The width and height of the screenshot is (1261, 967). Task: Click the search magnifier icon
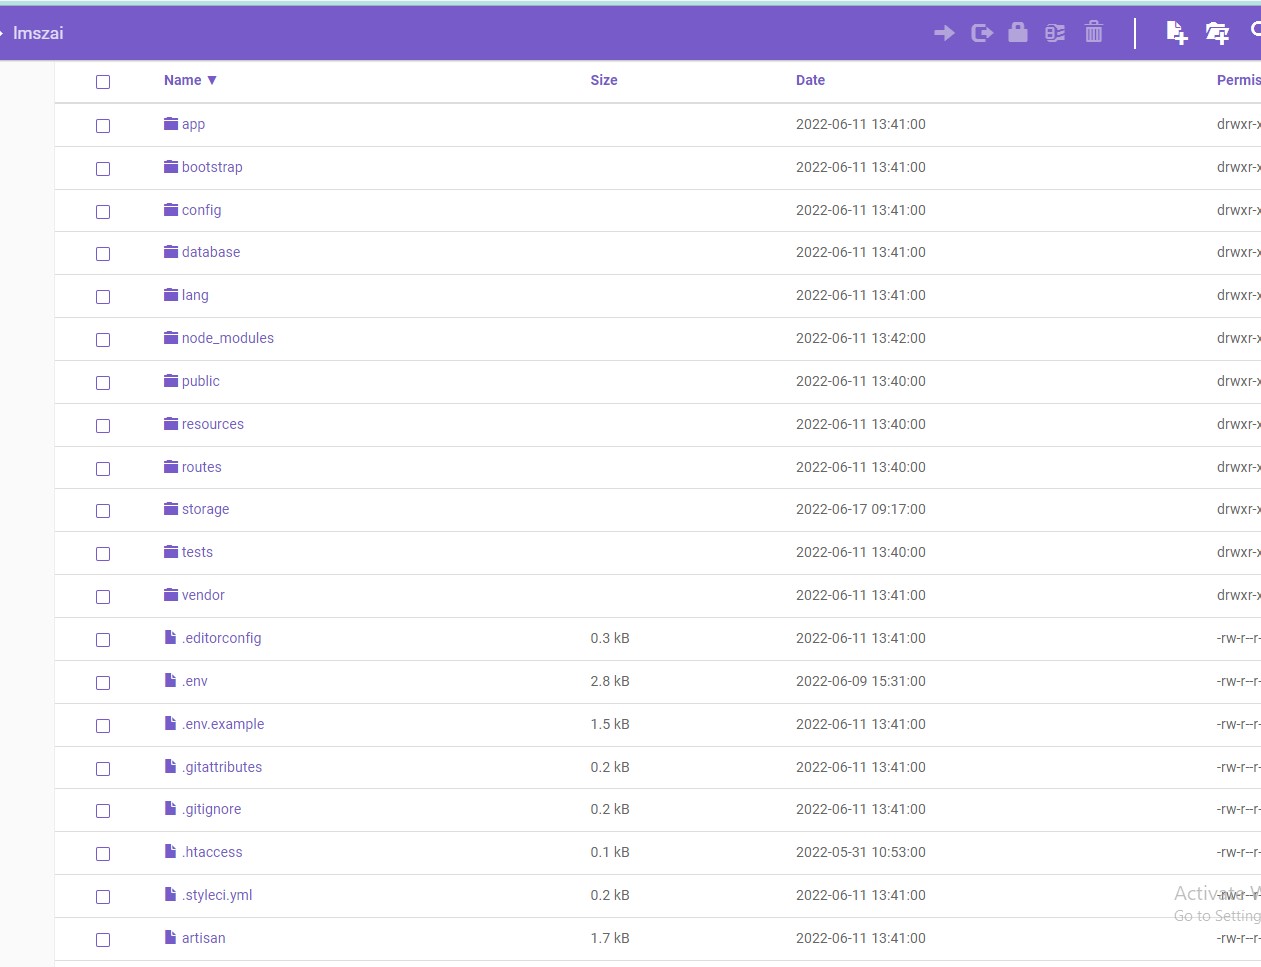click(1255, 32)
